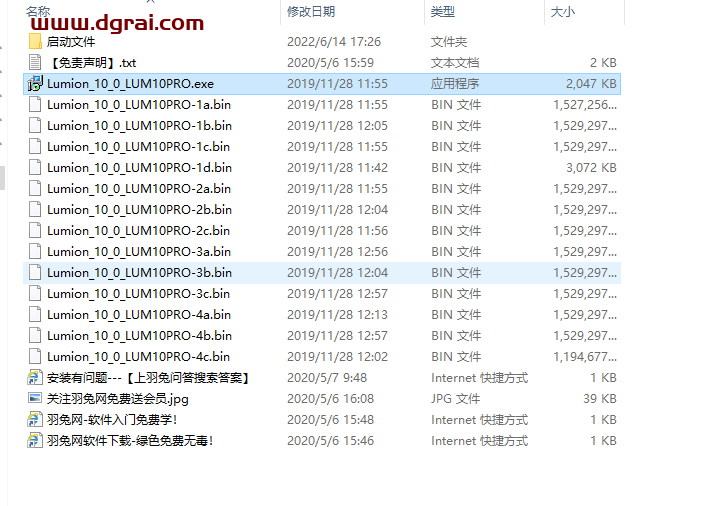Select Lumion_10_0_LUM10PRO-3b.bin file name
This screenshot has width=720, height=506.
tap(139, 273)
